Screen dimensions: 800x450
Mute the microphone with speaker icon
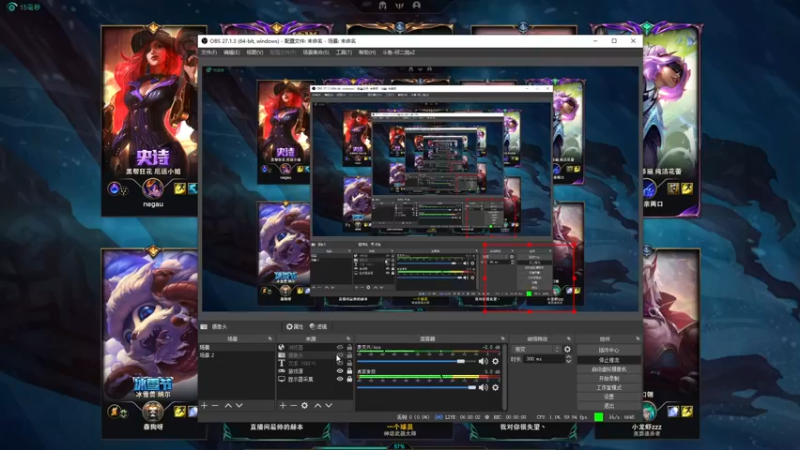click(x=483, y=361)
